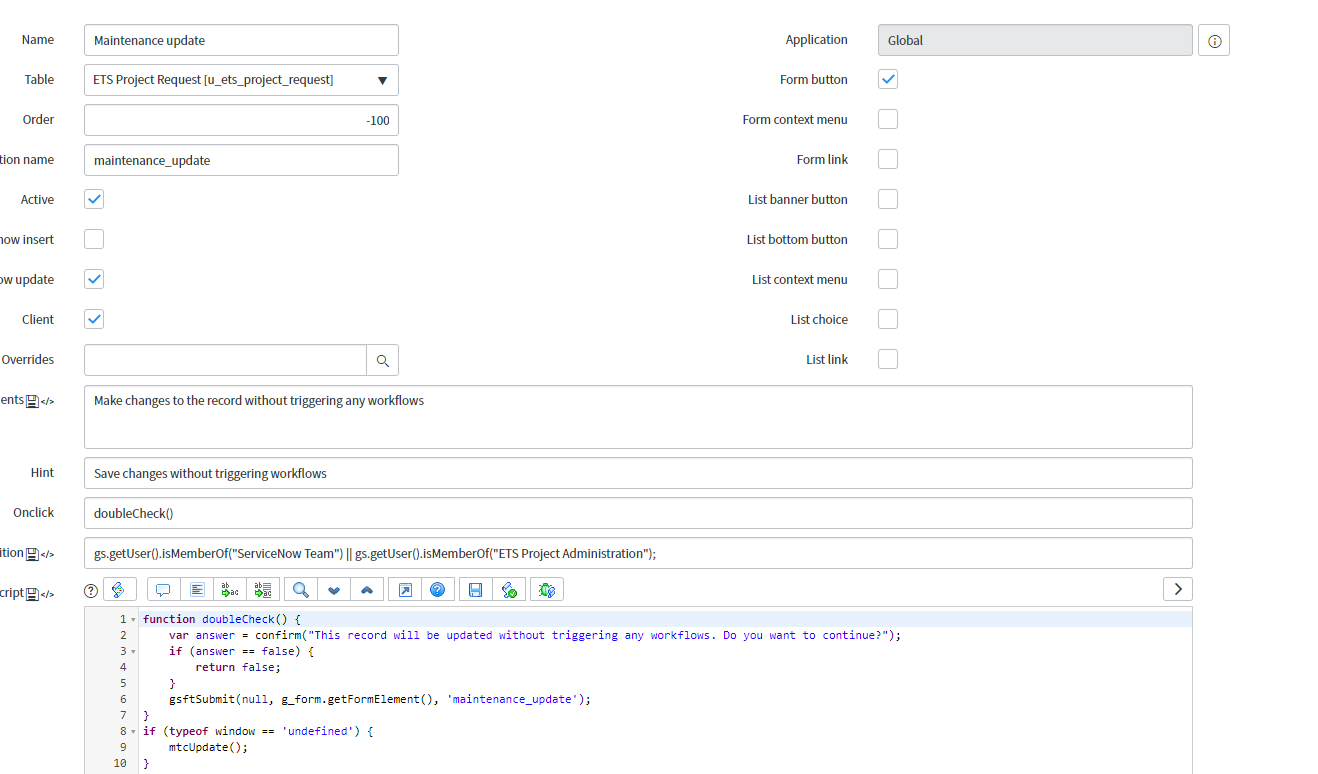Click the find previous up-arrow icon
Image resolution: width=1318 pixels, height=774 pixels.
point(367,590)
